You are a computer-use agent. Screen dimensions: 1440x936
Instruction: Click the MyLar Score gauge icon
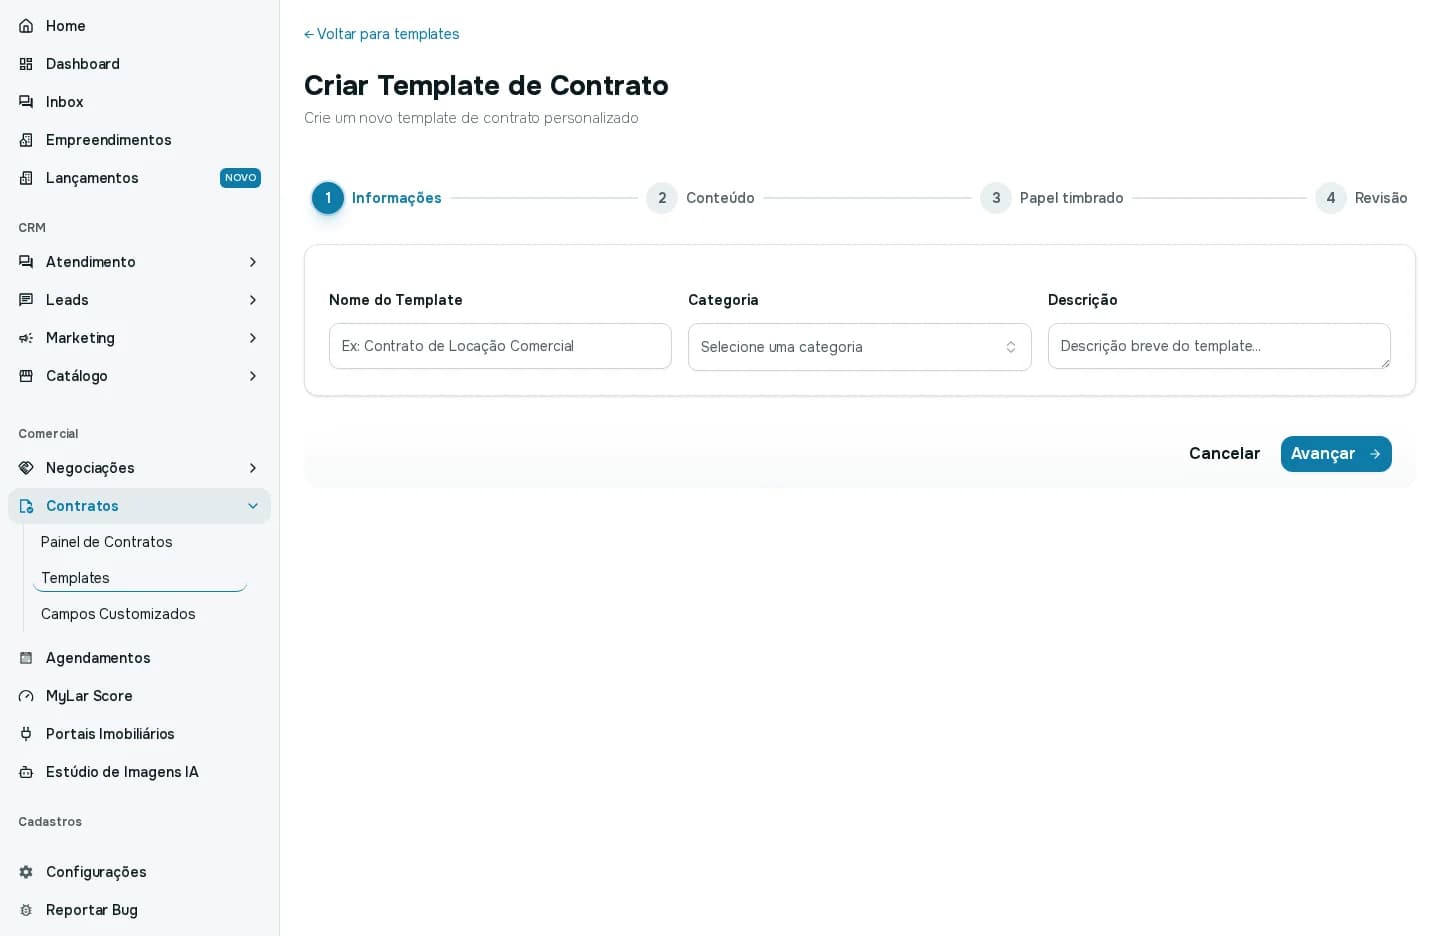click(26, 696)
